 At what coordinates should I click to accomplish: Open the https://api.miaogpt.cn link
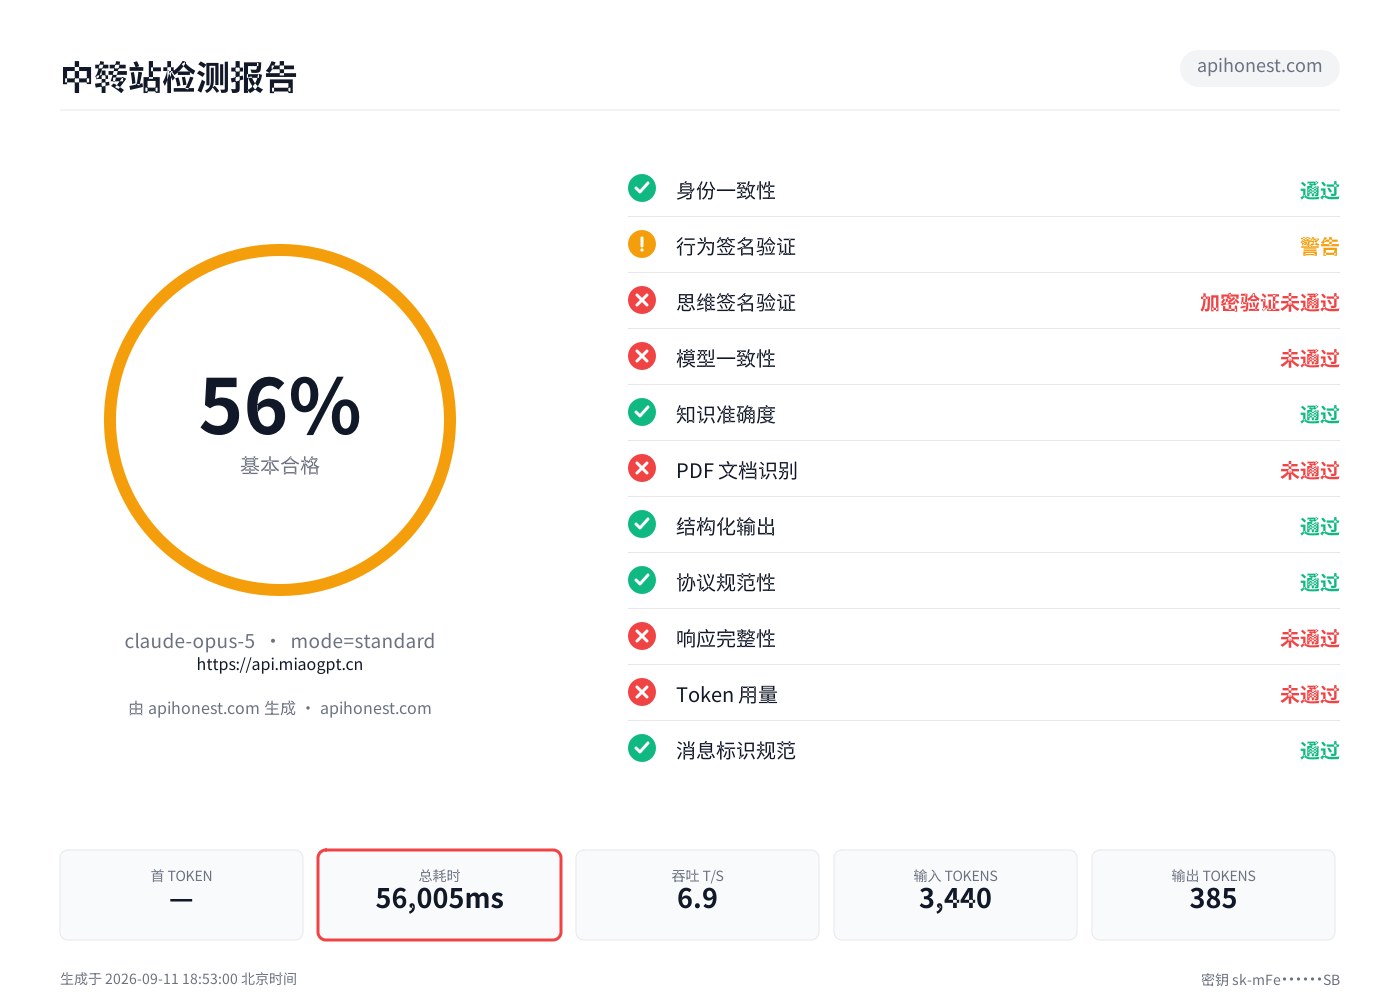click(x=280, y=664)
